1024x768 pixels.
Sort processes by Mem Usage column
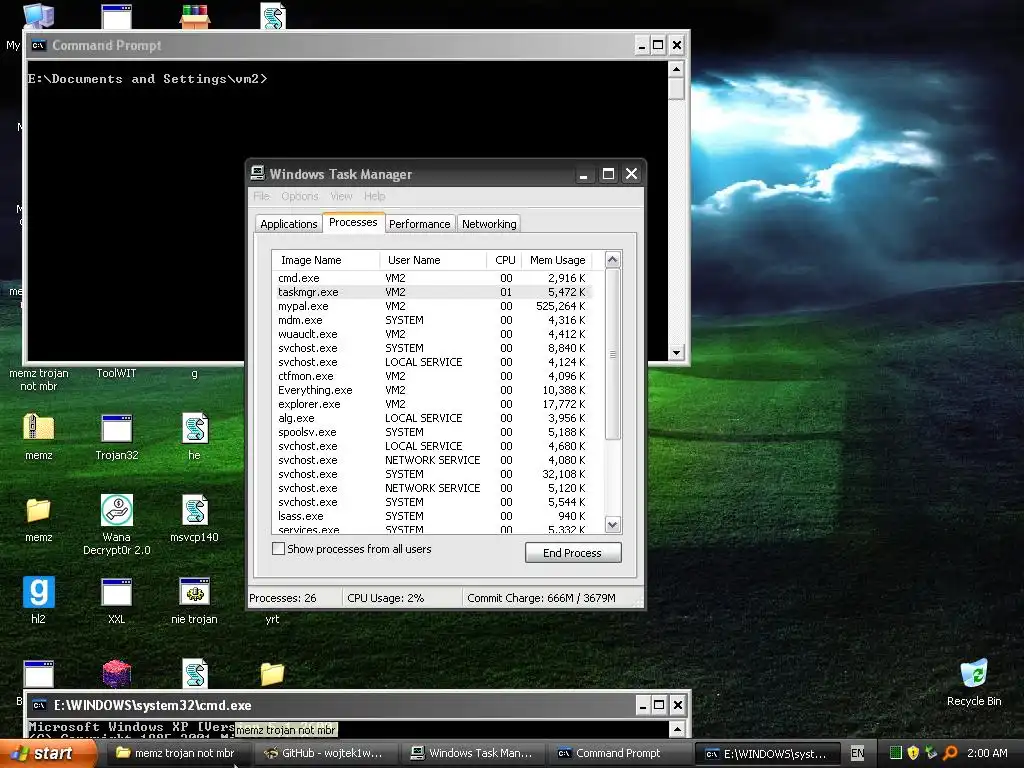(x=557, y=260)
